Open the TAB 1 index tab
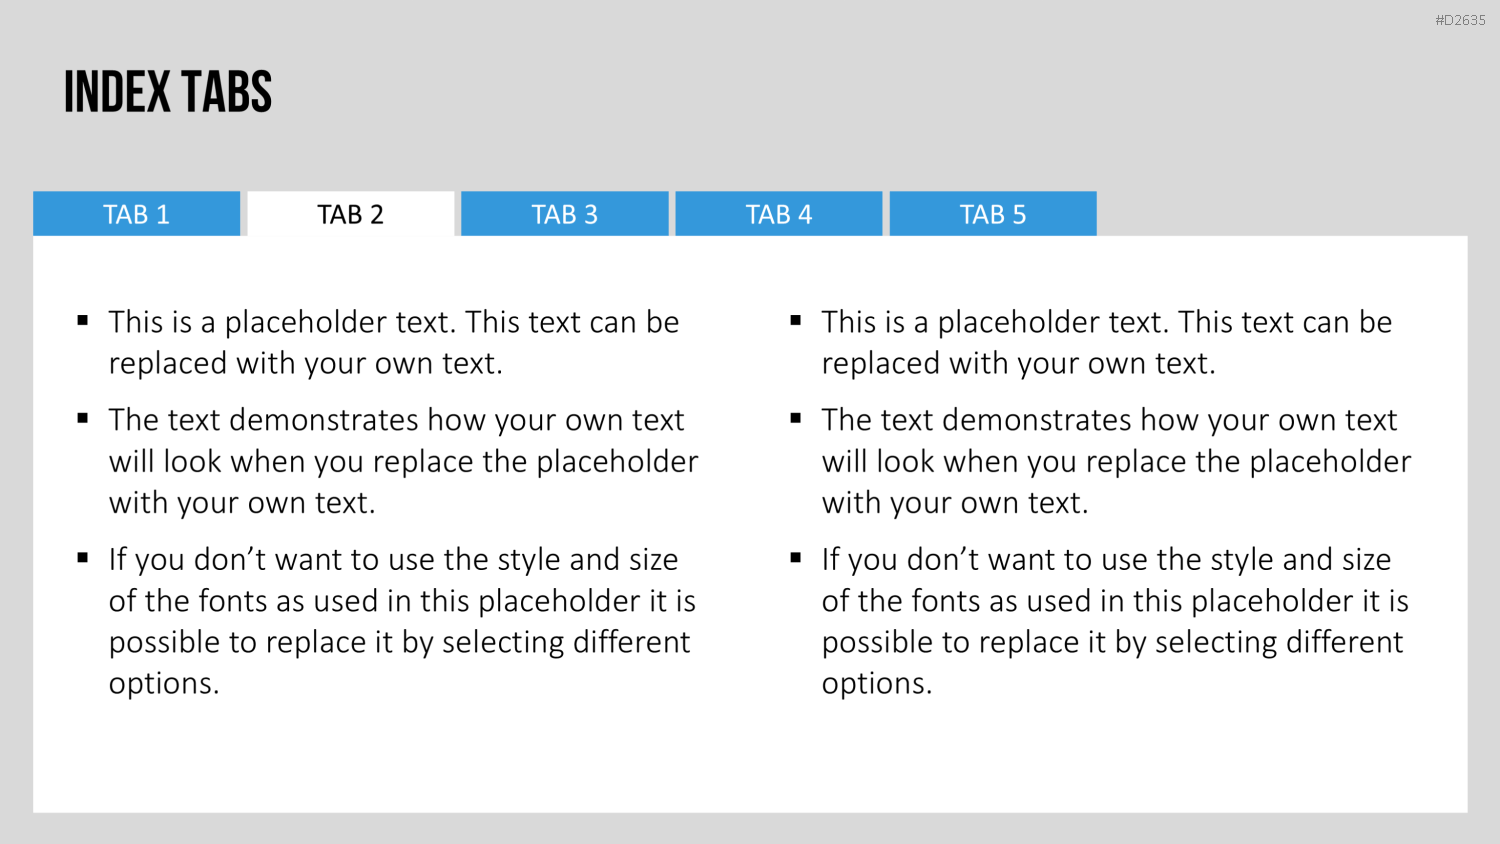The height and width of the screenshot is (844, 1500). click(136, 214)
